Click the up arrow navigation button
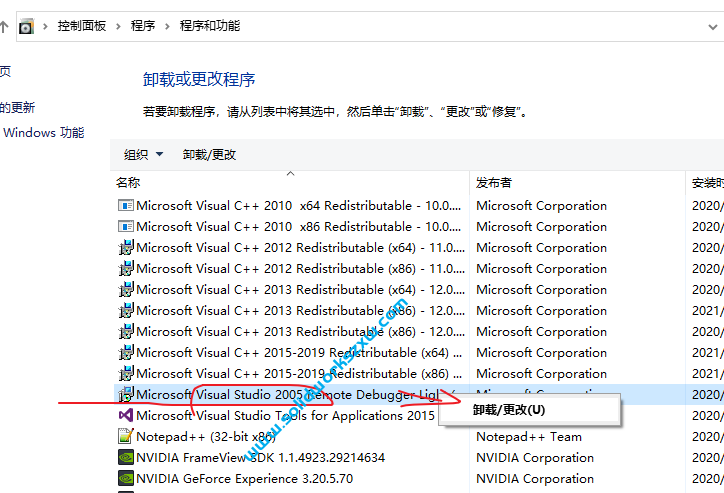The height and width of the screenshot is (493, 724). [4, 26]
